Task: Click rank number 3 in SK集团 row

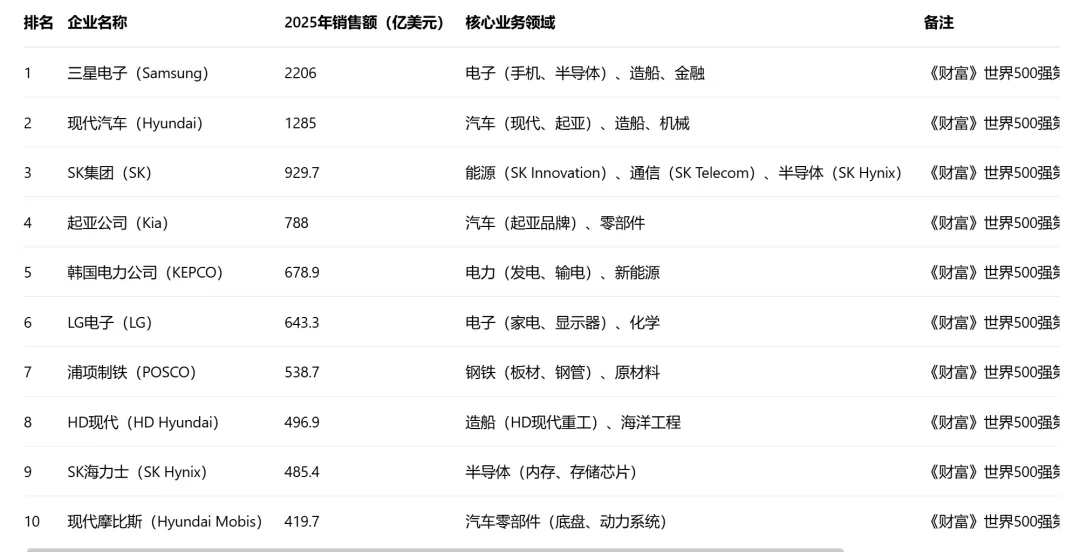Action: pos(28,173)
